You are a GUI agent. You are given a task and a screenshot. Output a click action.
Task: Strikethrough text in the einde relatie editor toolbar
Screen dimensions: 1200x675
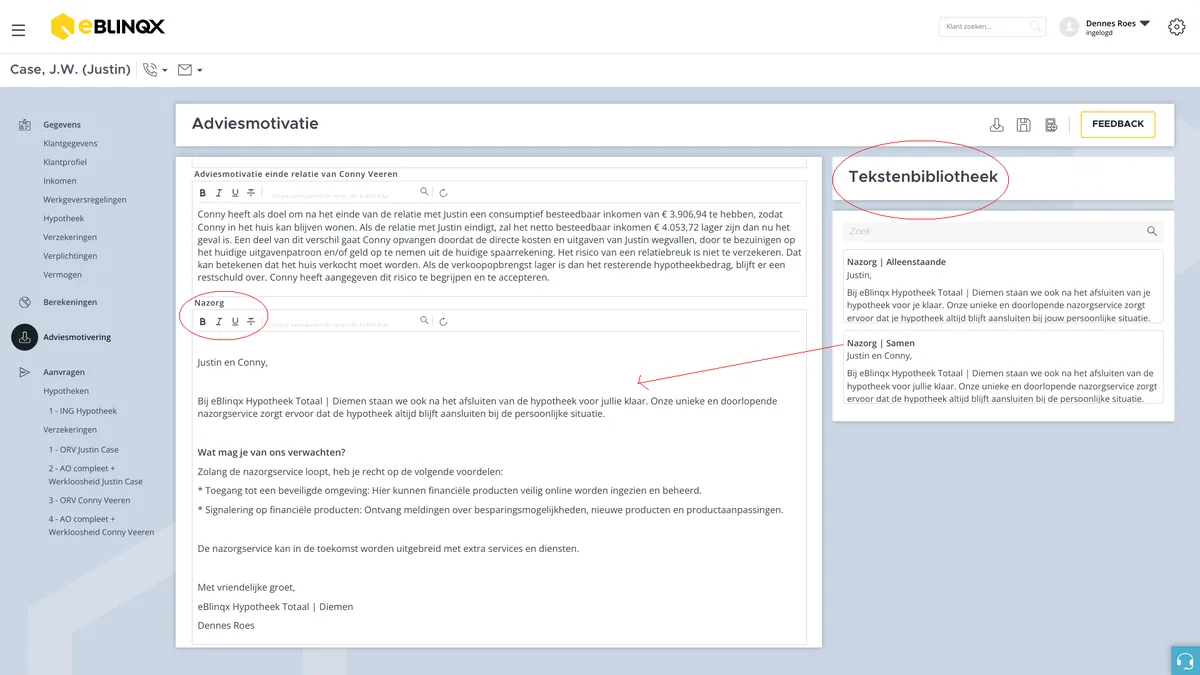click(251, 192)
